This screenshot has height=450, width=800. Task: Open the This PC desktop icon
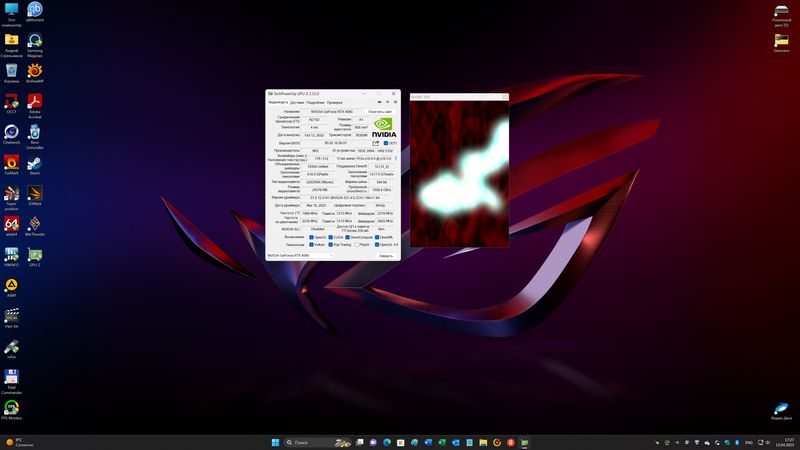coord(11,14)
